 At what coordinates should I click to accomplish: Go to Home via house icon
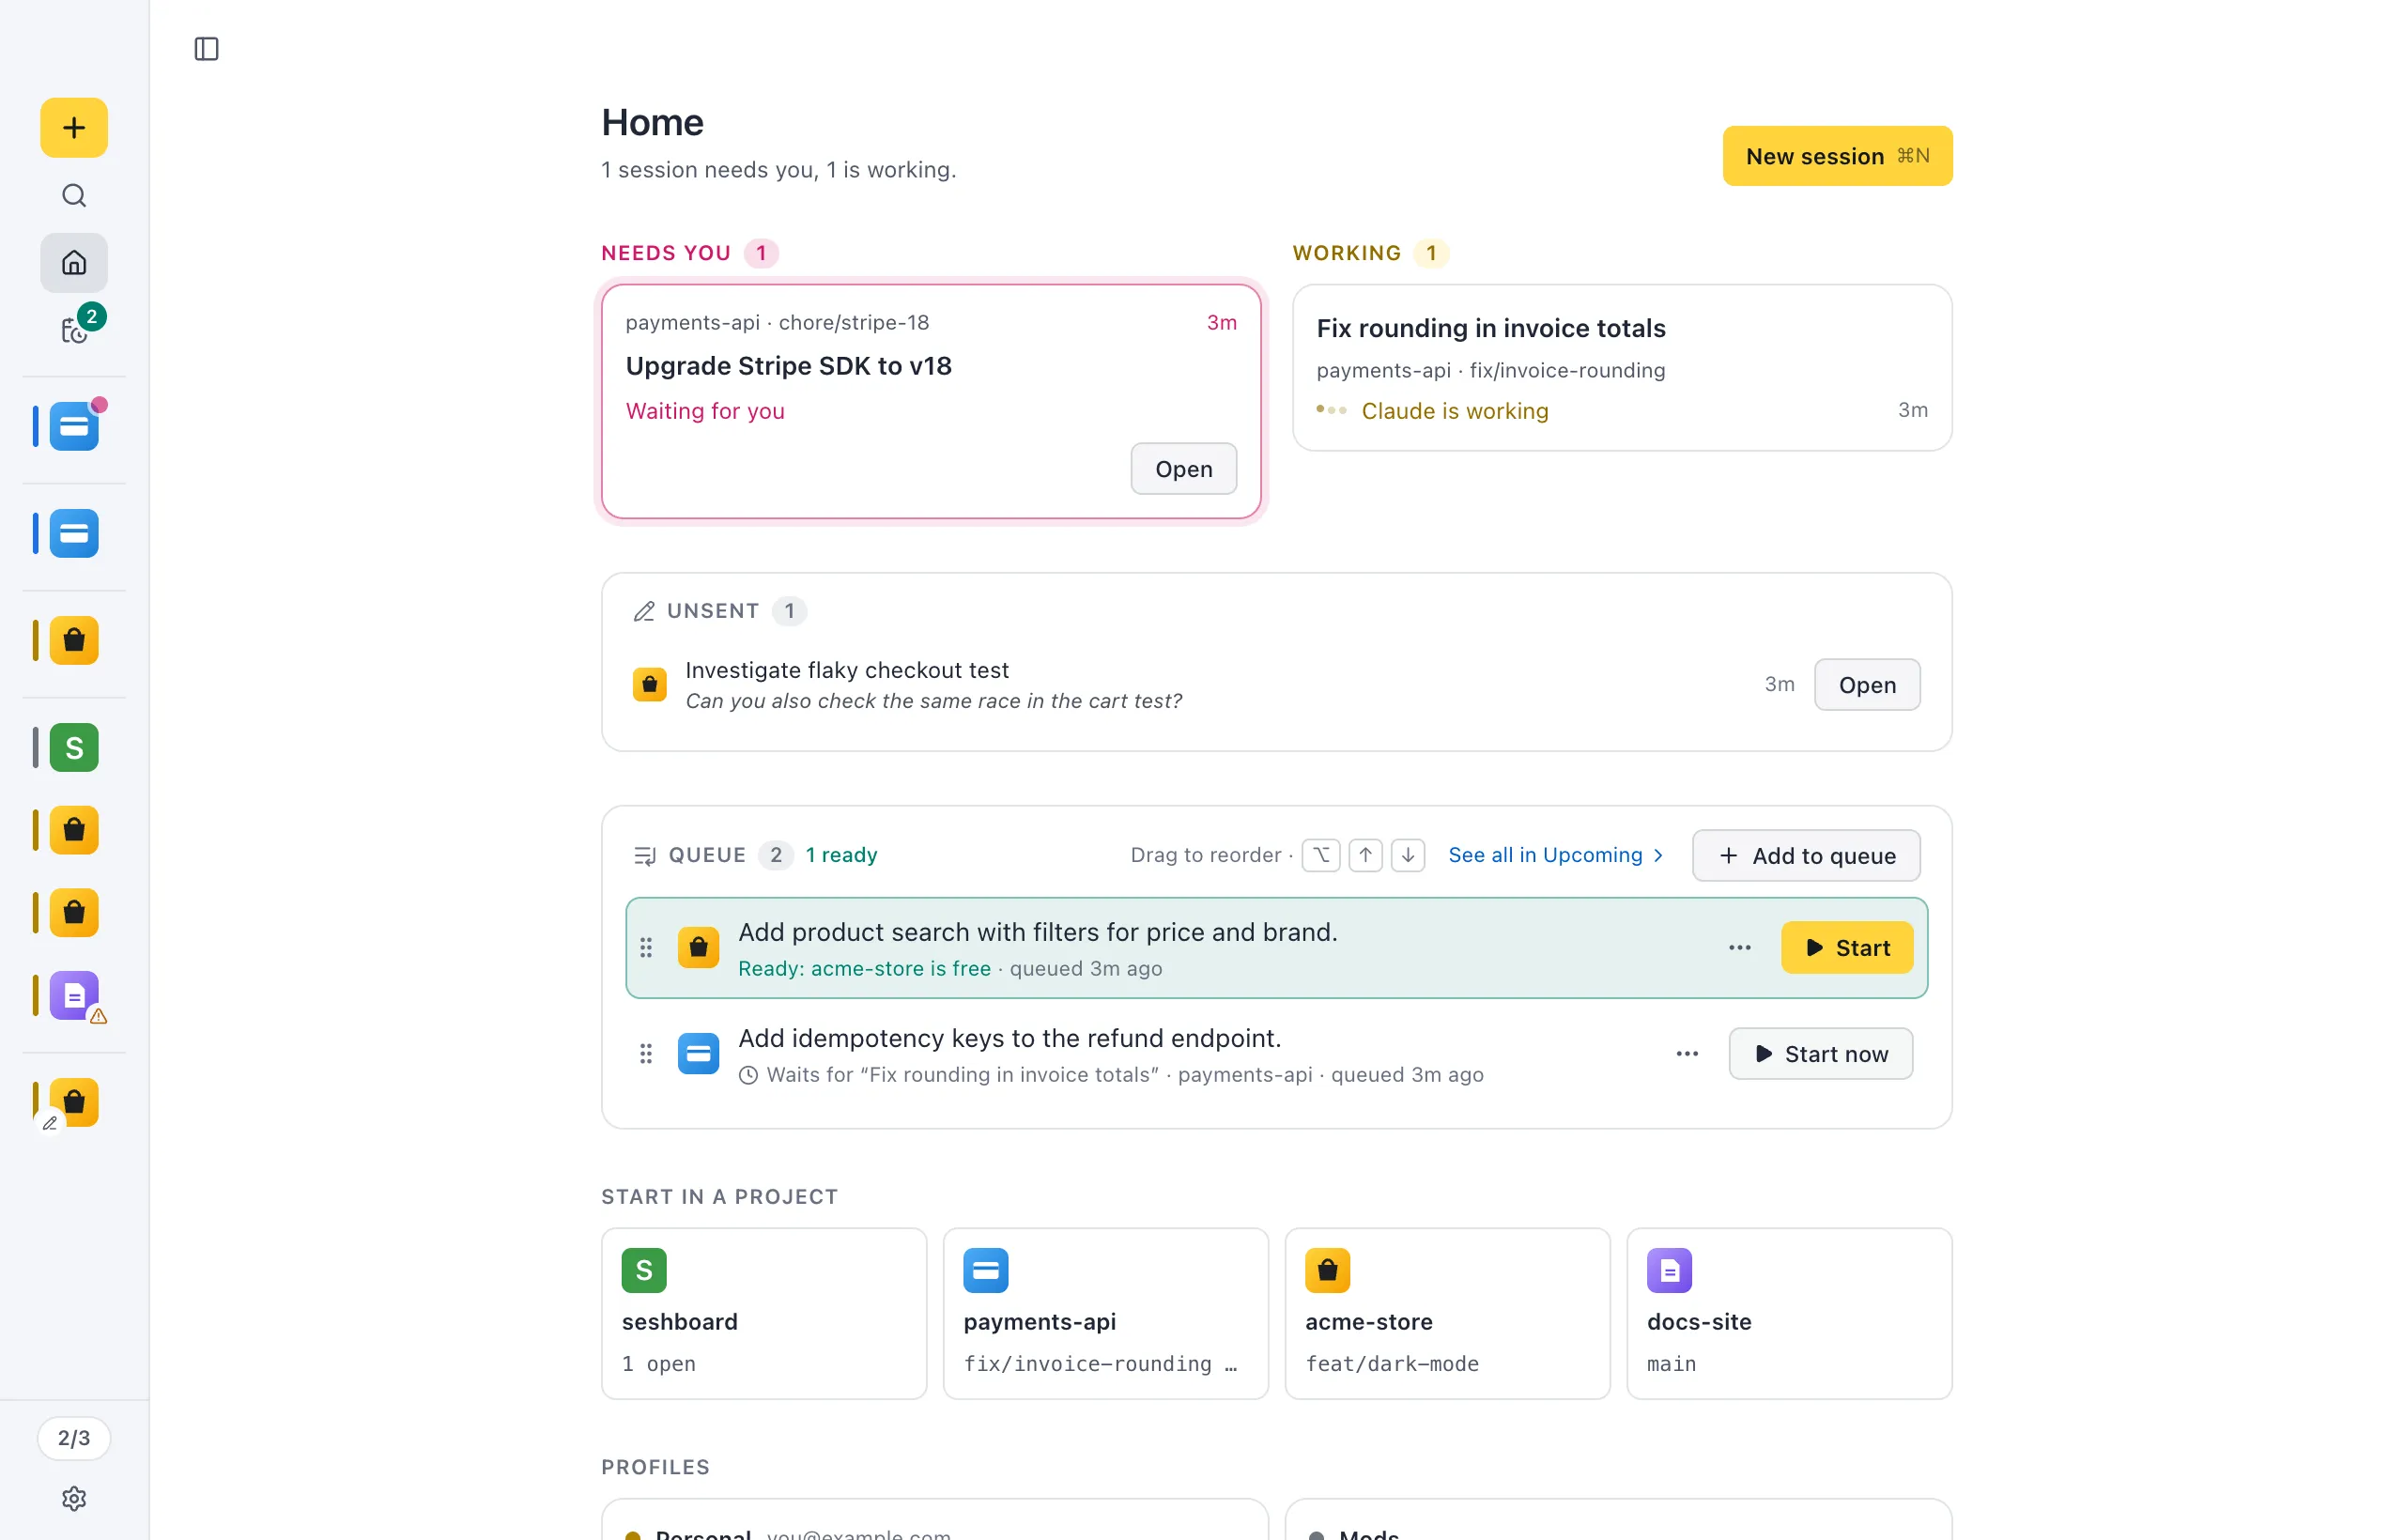coord(74,263)
